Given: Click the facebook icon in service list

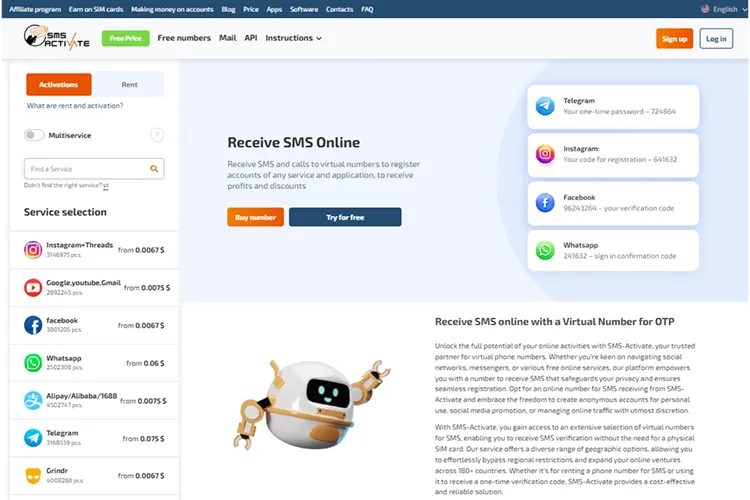Looking at the screenshot, I should pos(33,325).
